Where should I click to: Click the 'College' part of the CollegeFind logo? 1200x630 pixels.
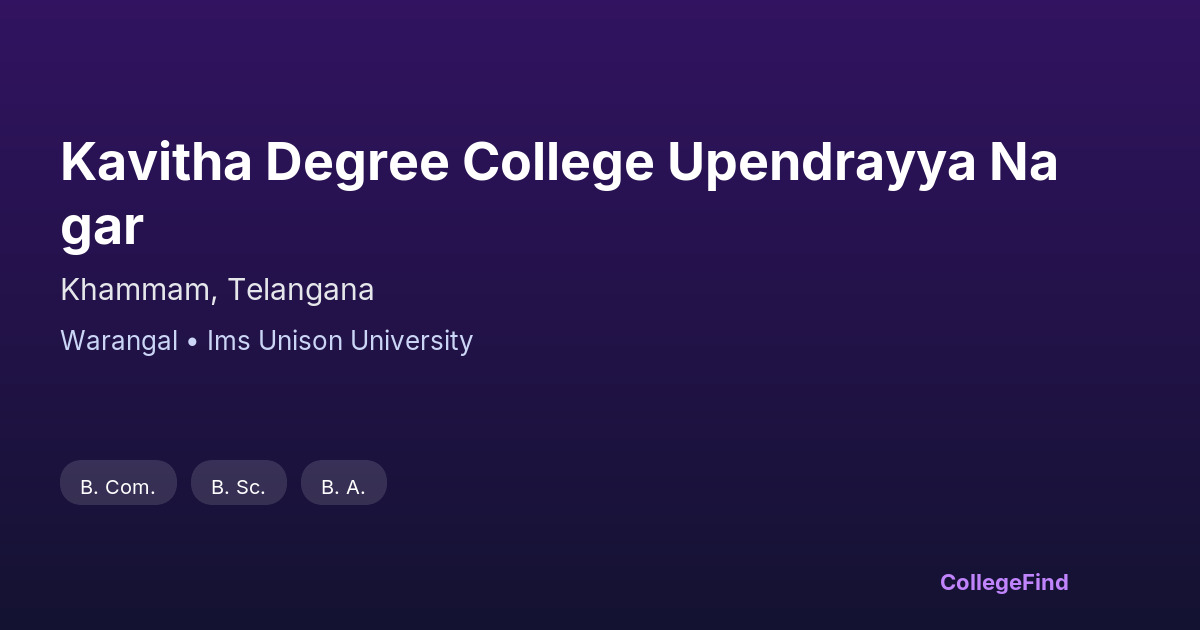pyautogui.click(x=981, y=582)
